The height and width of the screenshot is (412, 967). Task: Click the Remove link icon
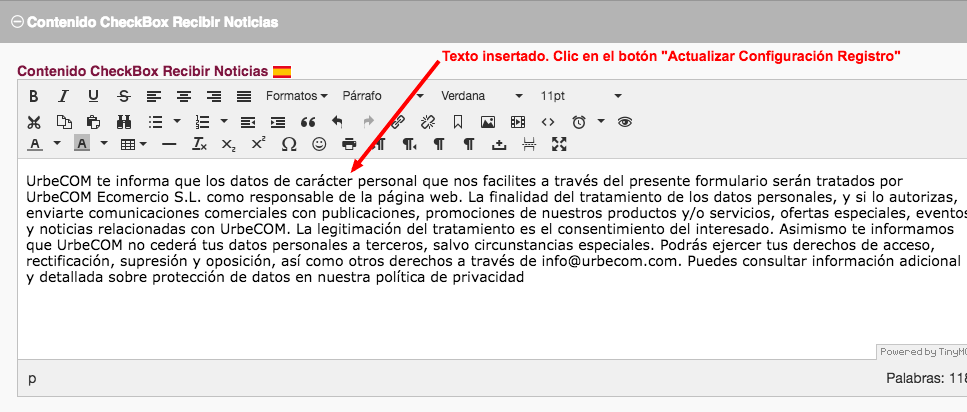pos(428,122)
